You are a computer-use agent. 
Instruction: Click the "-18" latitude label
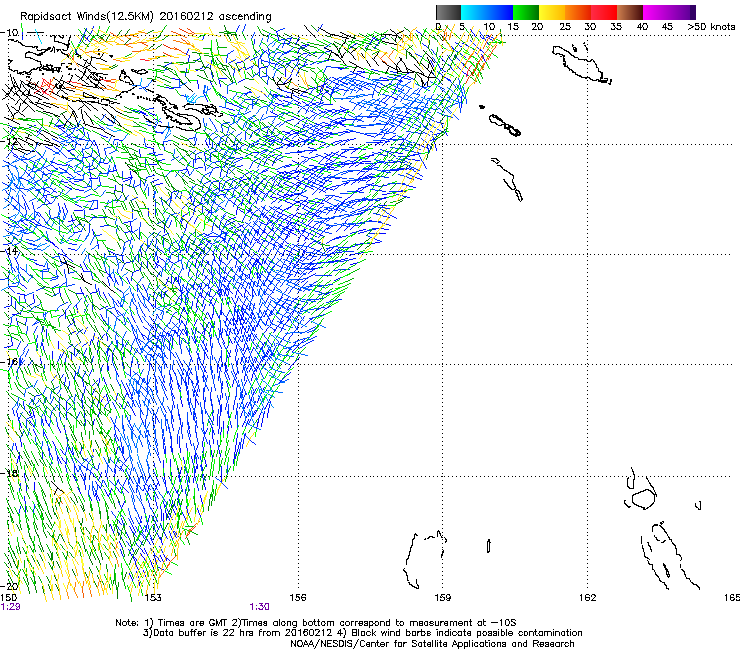pos(10,473)
